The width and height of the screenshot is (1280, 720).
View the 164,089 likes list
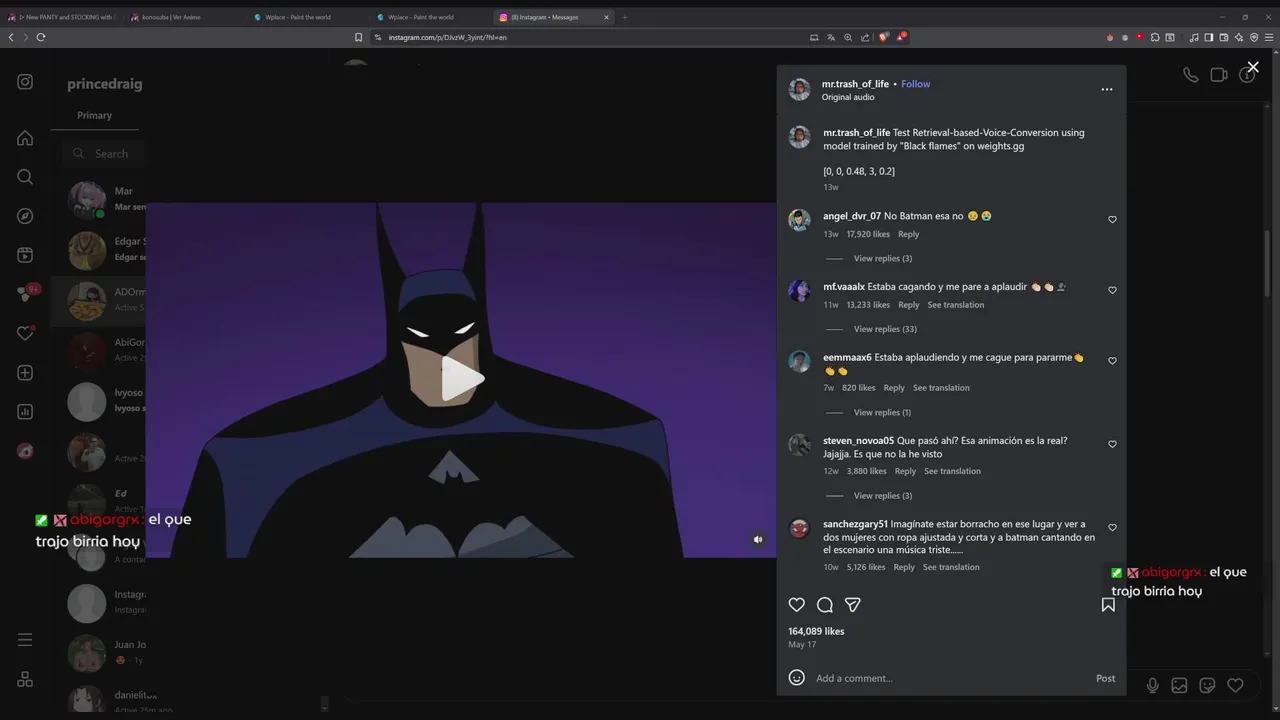point(816,631)
